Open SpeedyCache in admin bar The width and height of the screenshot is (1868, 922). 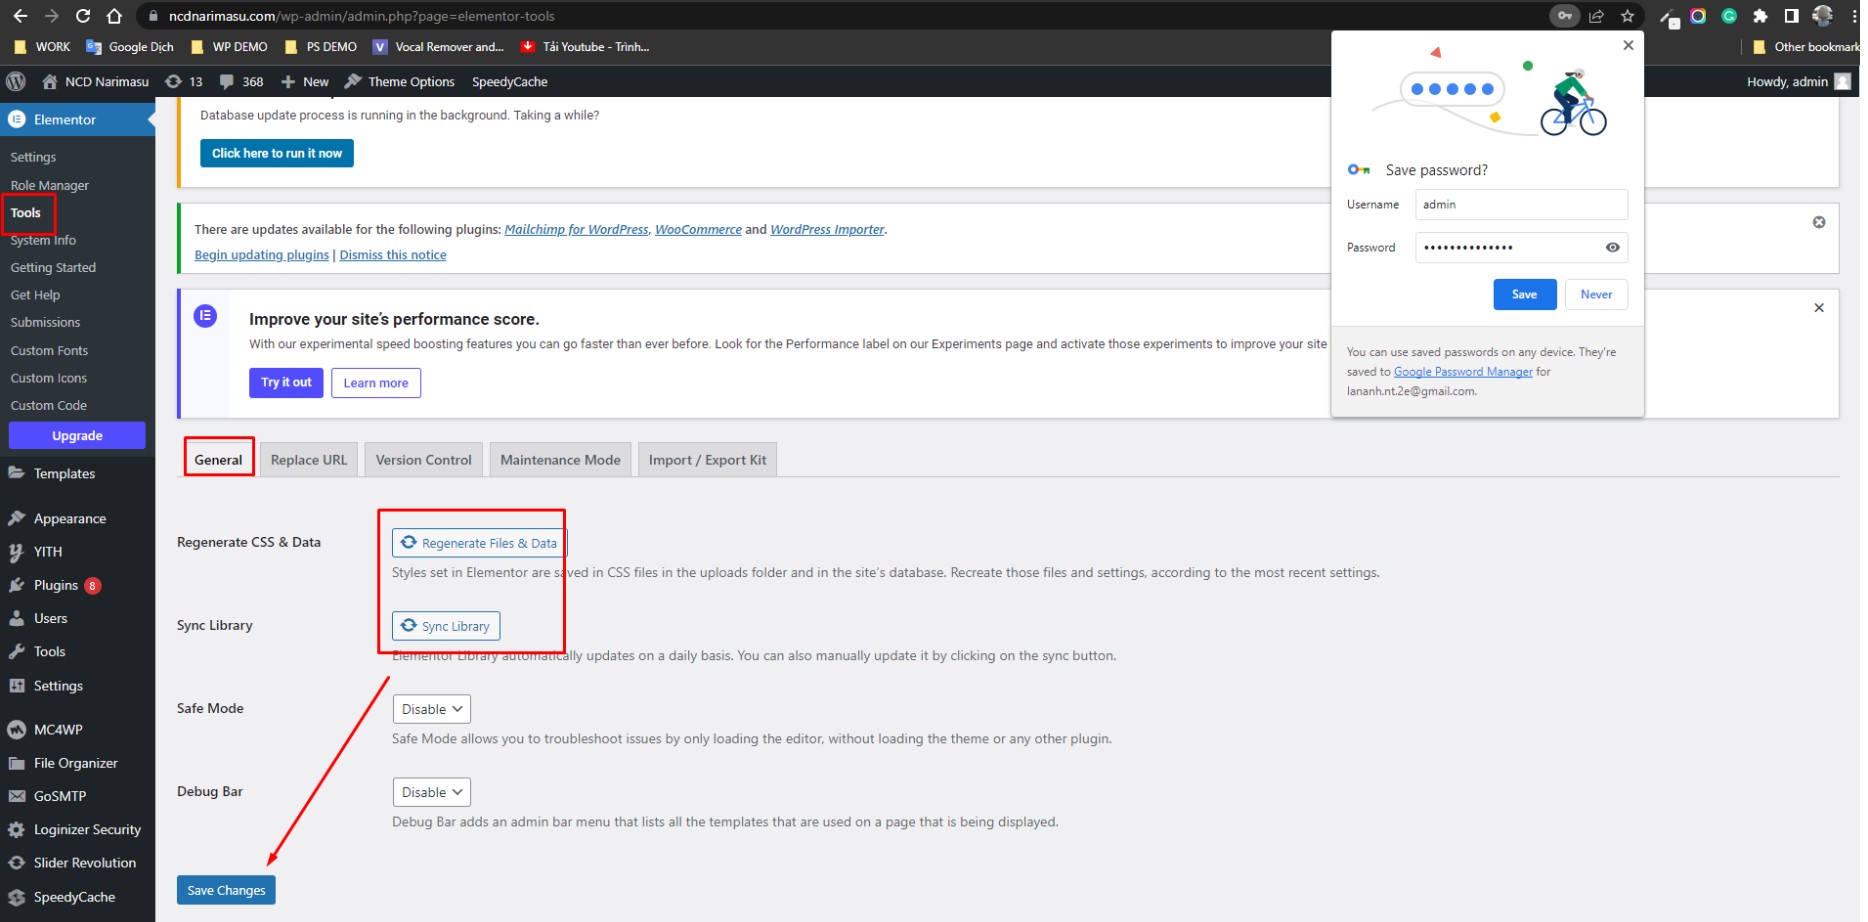(510, 82)
